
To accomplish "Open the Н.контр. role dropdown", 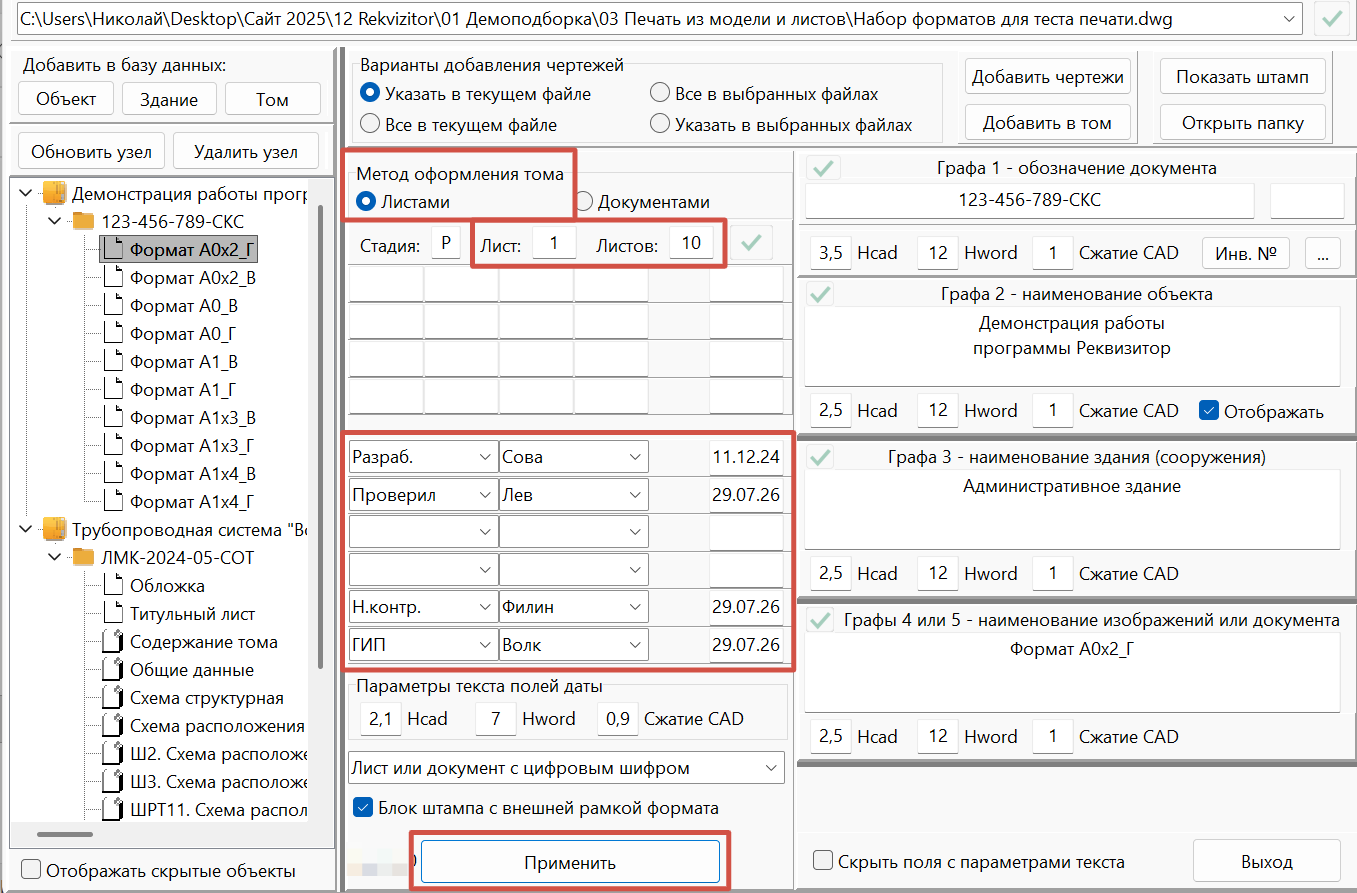I will (x=485, y=606).
